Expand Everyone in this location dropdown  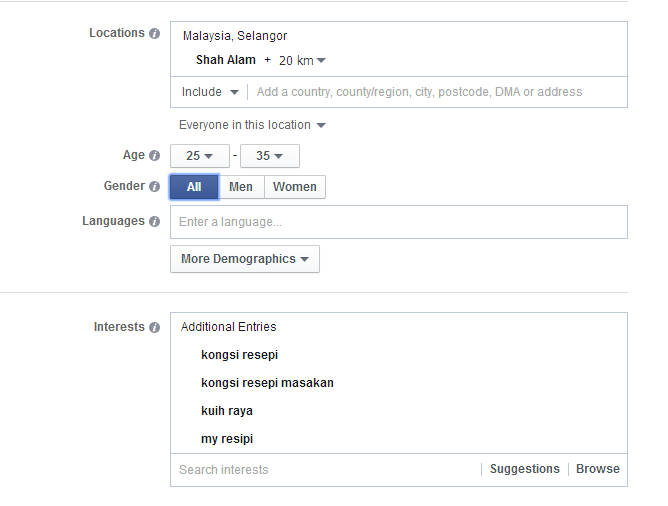(252, 125)
